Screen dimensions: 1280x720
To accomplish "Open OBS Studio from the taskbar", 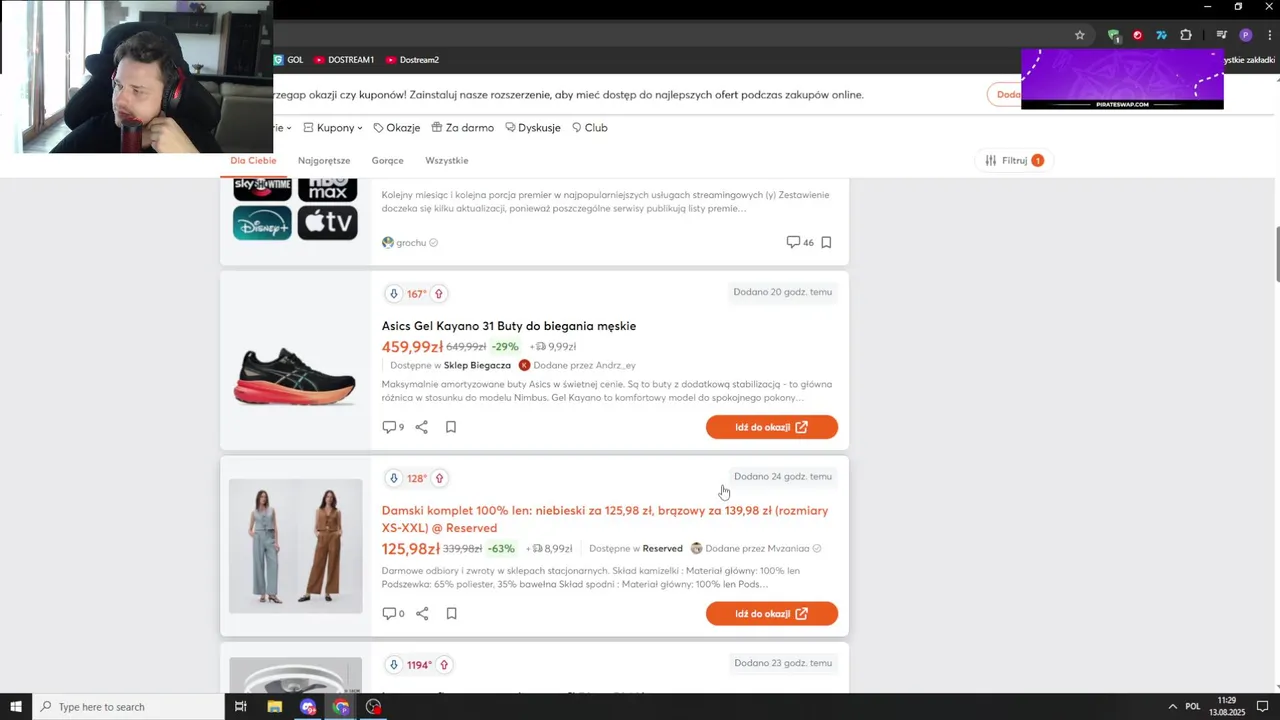I will tap(374, 707).
